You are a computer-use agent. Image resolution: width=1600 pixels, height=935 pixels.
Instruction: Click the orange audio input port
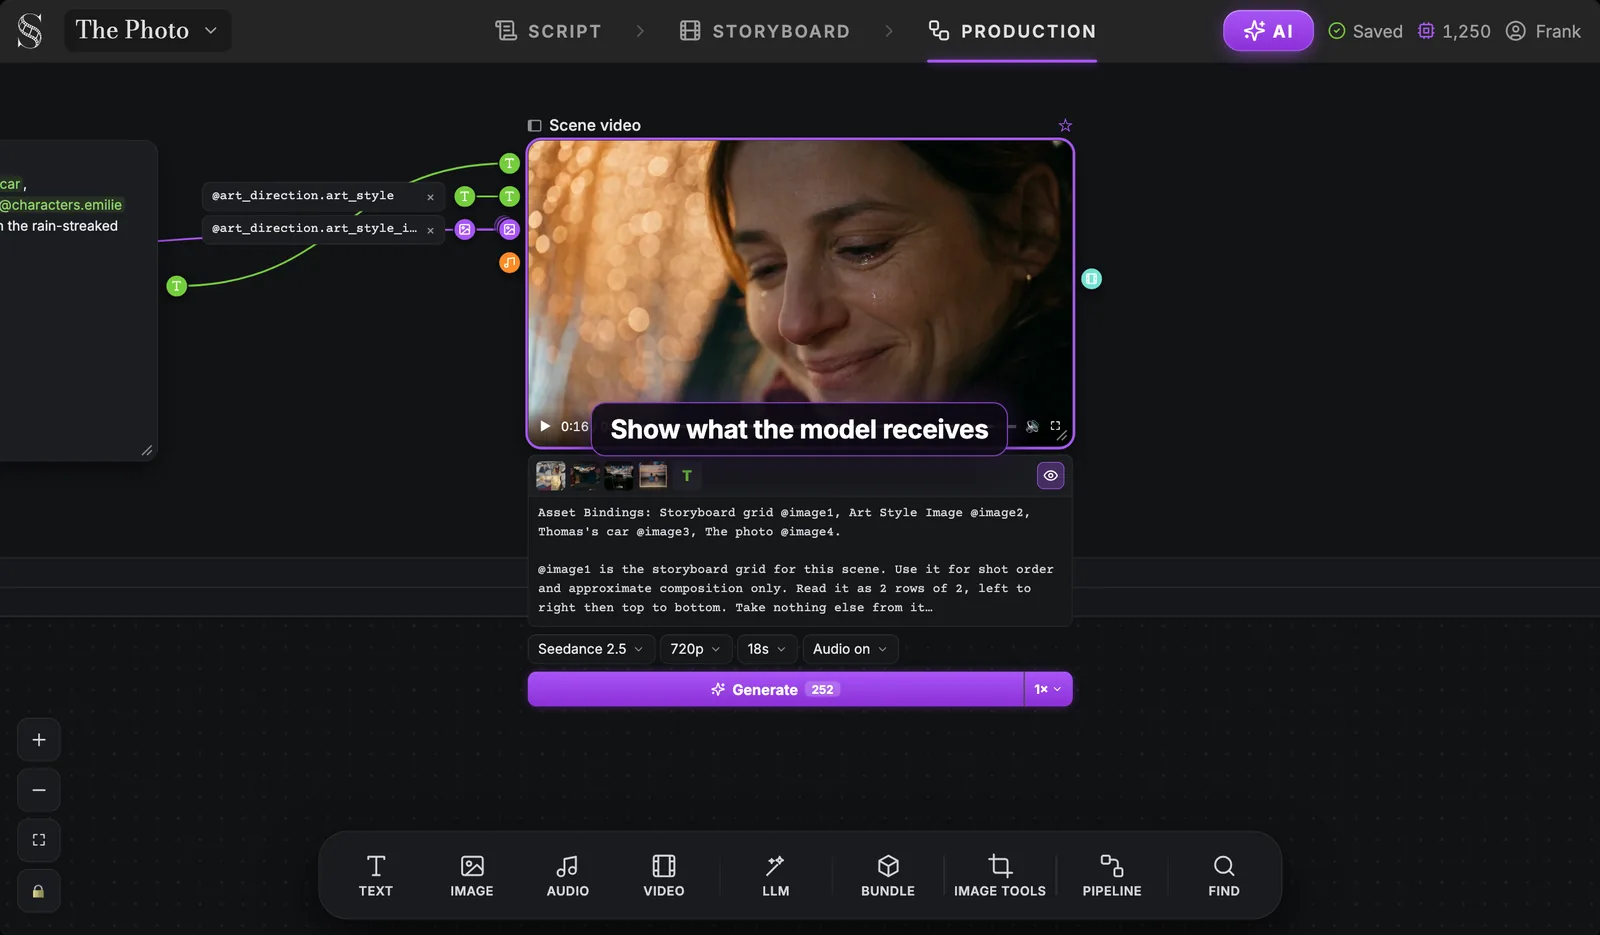pos(509,263)
